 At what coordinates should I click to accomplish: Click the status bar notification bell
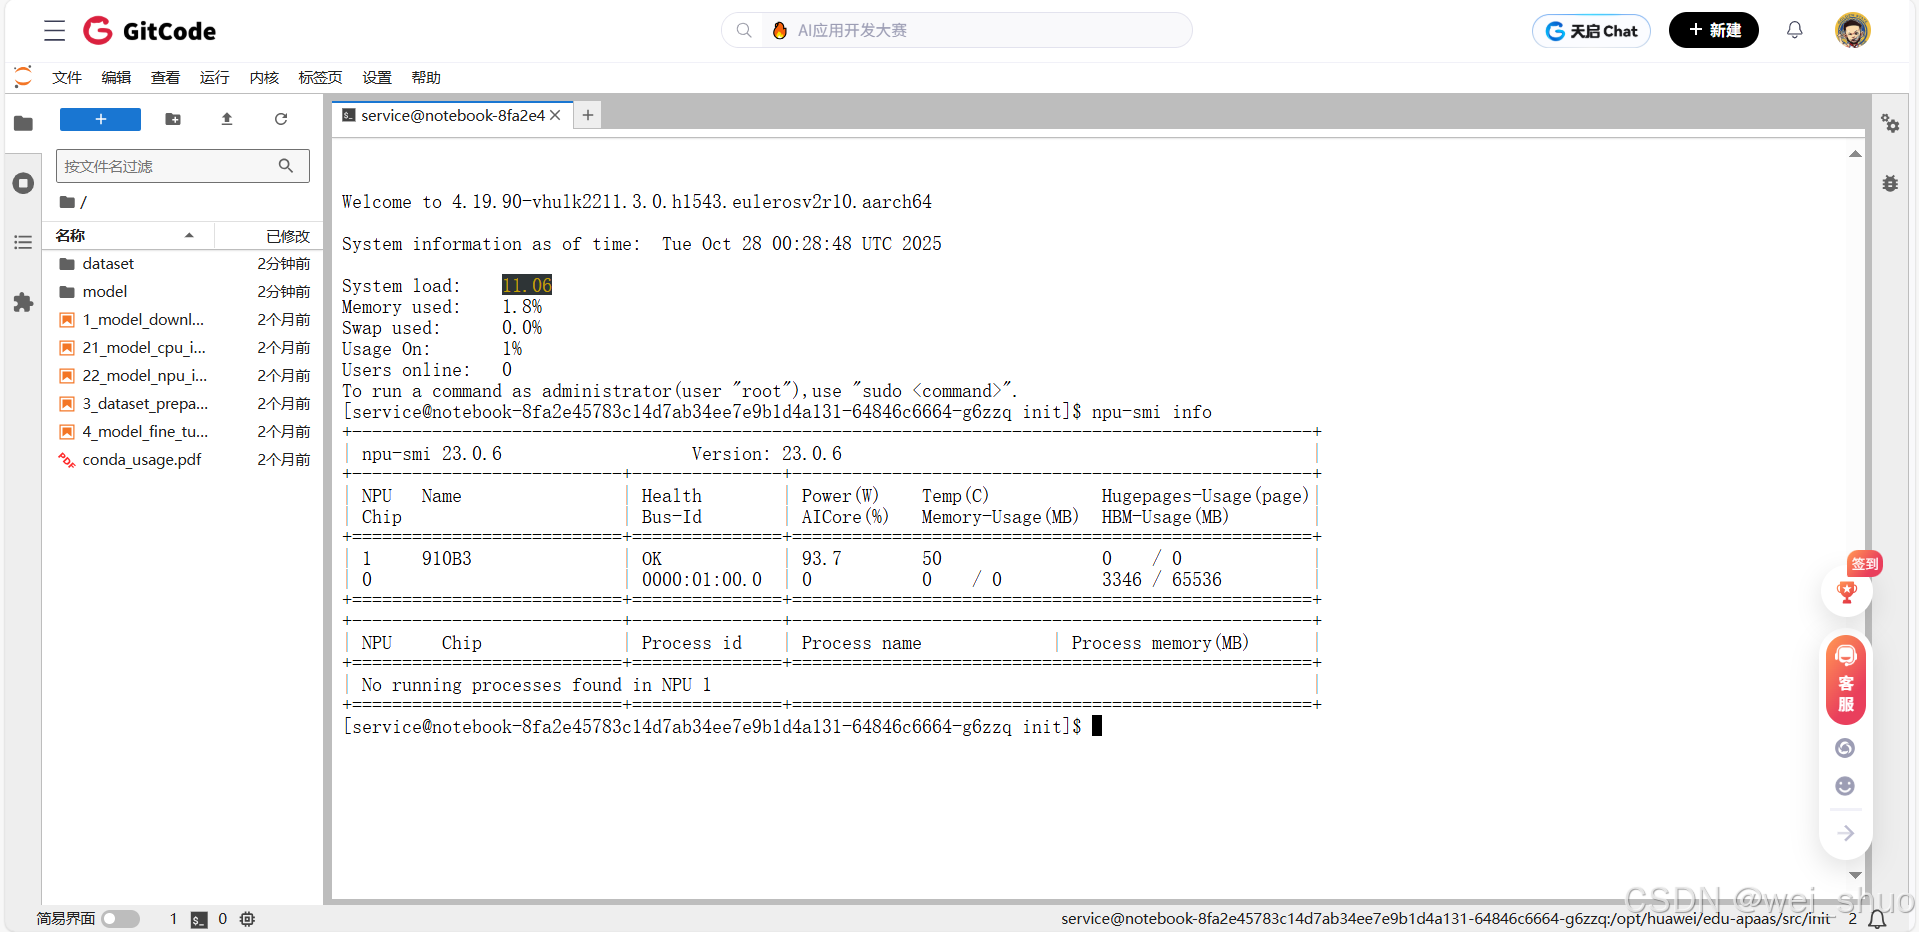1878,919
